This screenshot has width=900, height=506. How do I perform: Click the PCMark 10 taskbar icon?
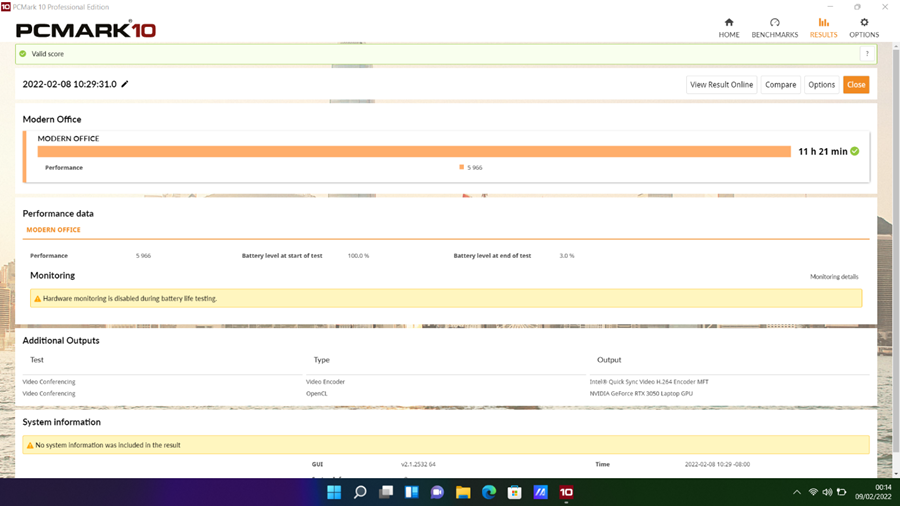coord(566,492)
